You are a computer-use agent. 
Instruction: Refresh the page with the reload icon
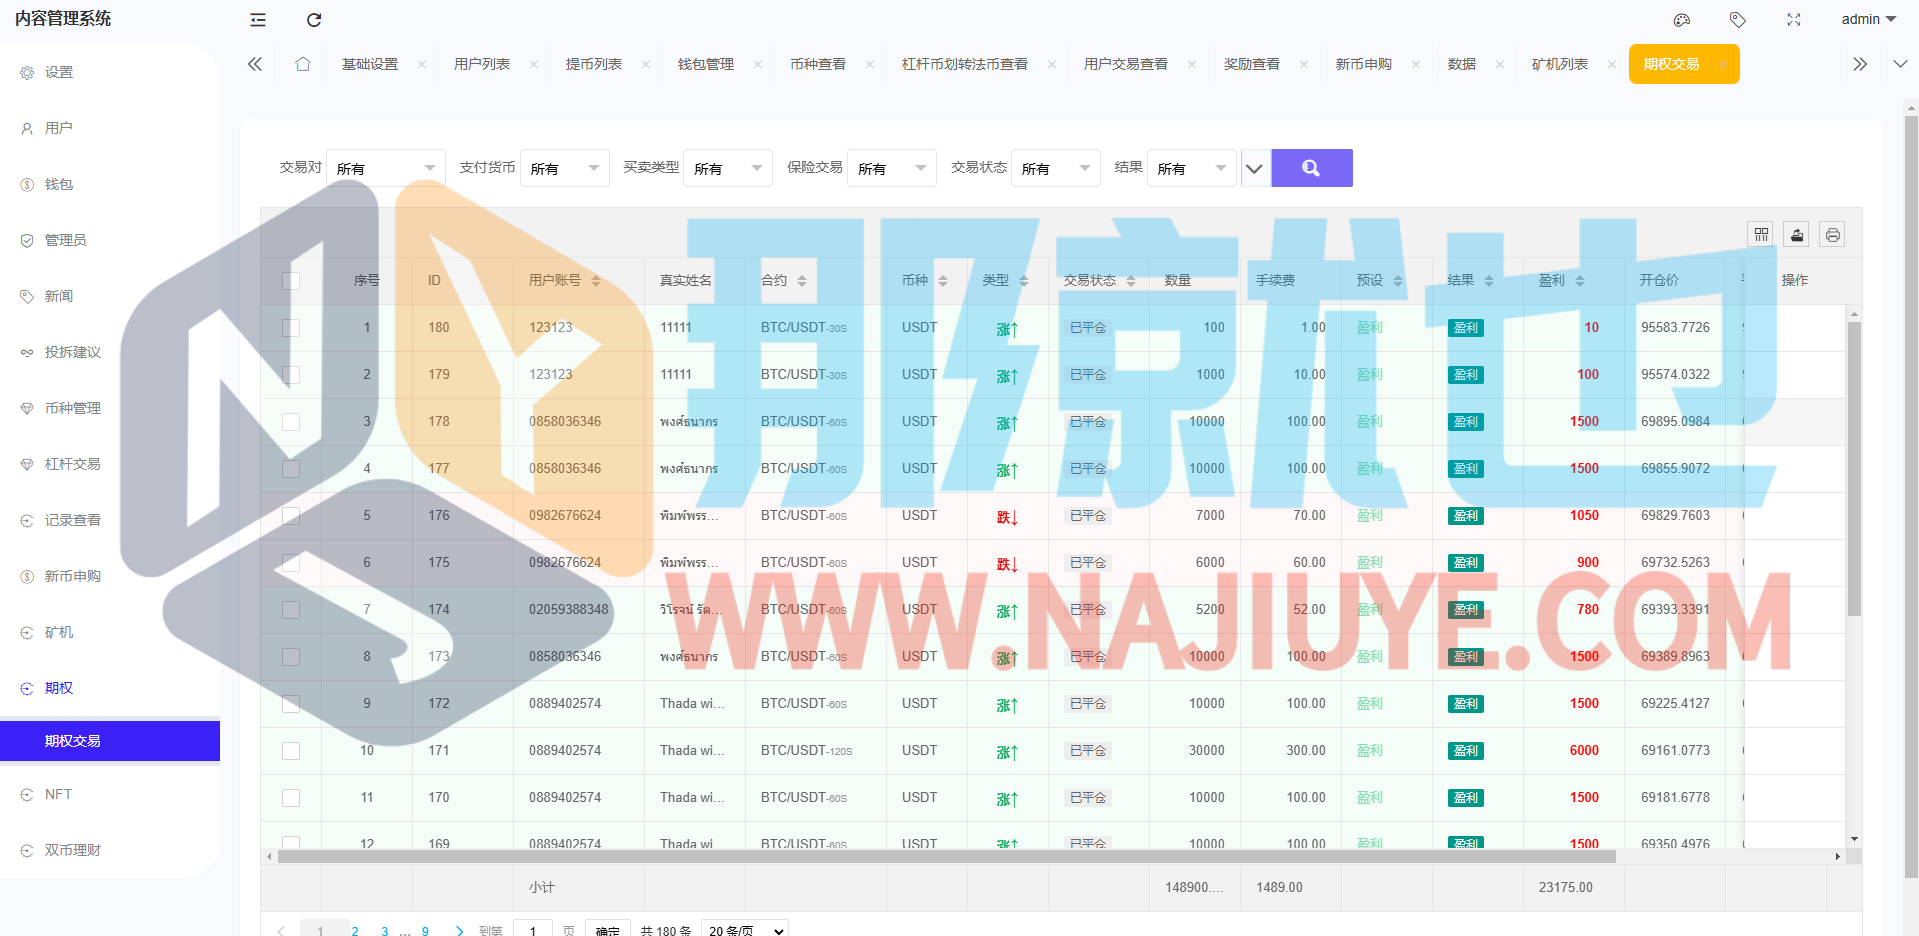click(314, 20)
